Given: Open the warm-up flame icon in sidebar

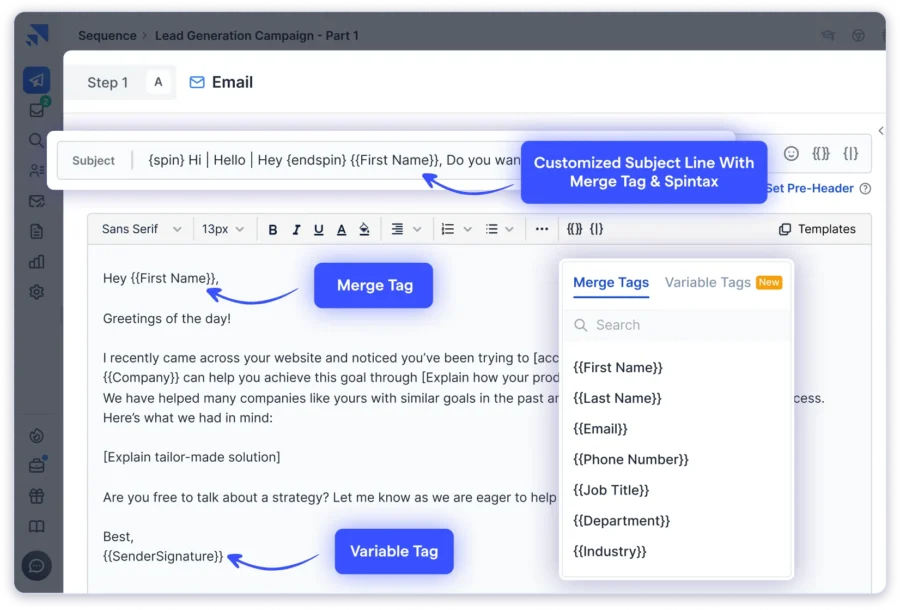Looking at the screenshot, I should [36, 436].
